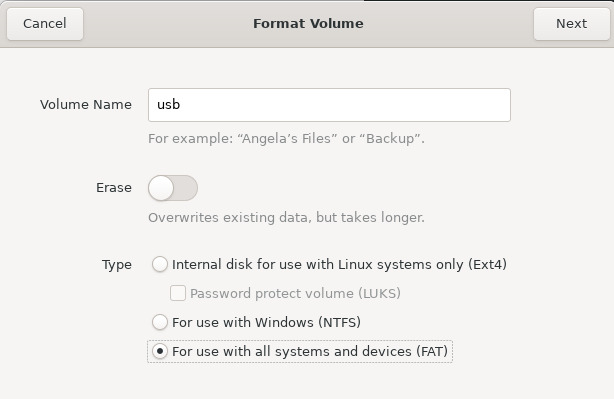Screen dimensions: 614x399
Task: Check the Password protect volume (LUKS) box
Action: (x=178, y=293)
